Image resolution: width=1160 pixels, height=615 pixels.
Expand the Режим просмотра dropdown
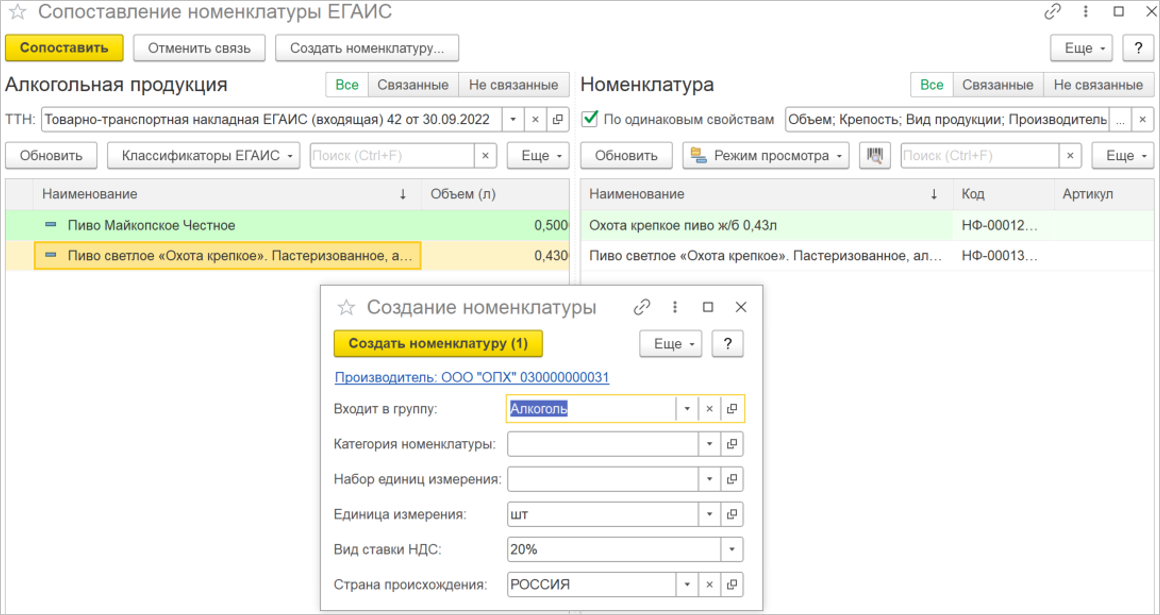click(x=766, y=156)
